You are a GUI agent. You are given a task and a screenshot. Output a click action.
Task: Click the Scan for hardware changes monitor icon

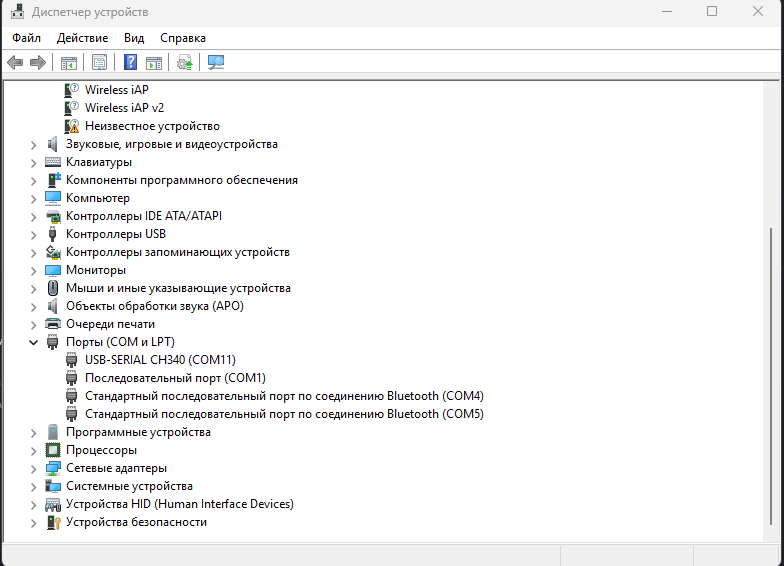pos(216,62)
